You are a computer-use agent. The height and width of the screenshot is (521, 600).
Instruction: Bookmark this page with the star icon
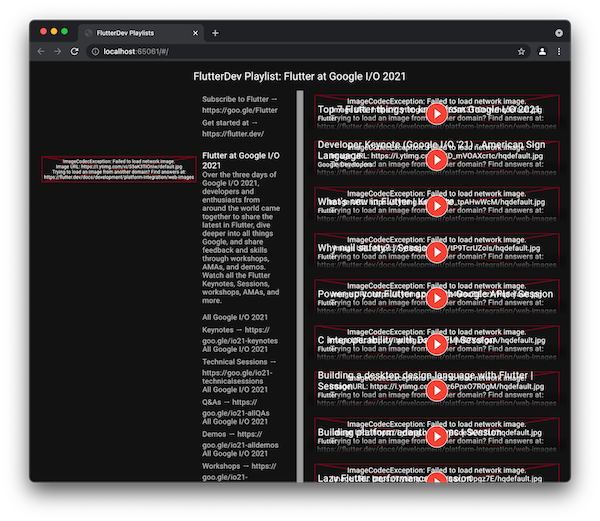tap(521, 51)
